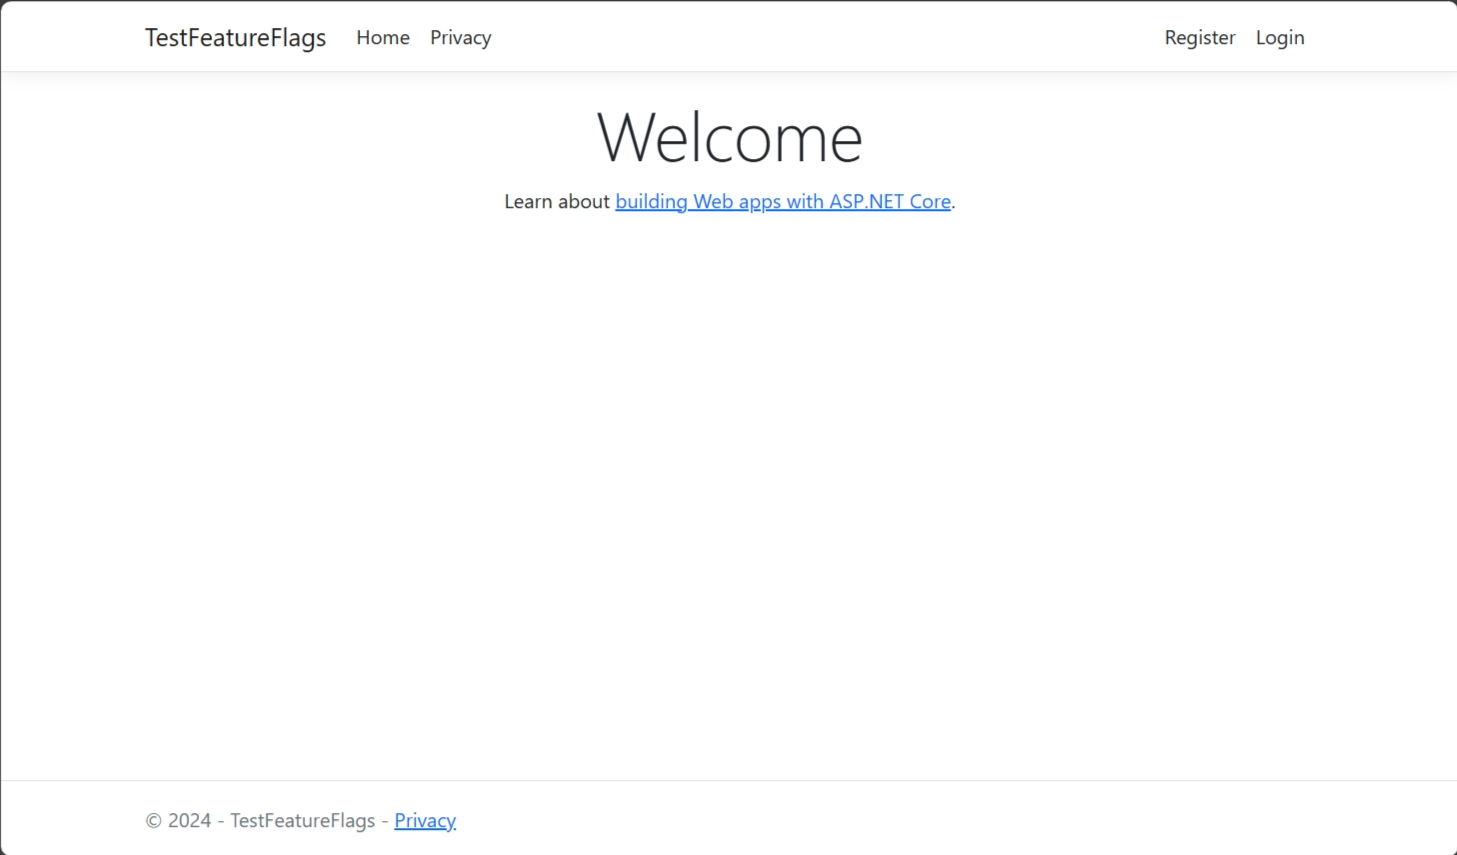Click the Welcome heading text

729,137
